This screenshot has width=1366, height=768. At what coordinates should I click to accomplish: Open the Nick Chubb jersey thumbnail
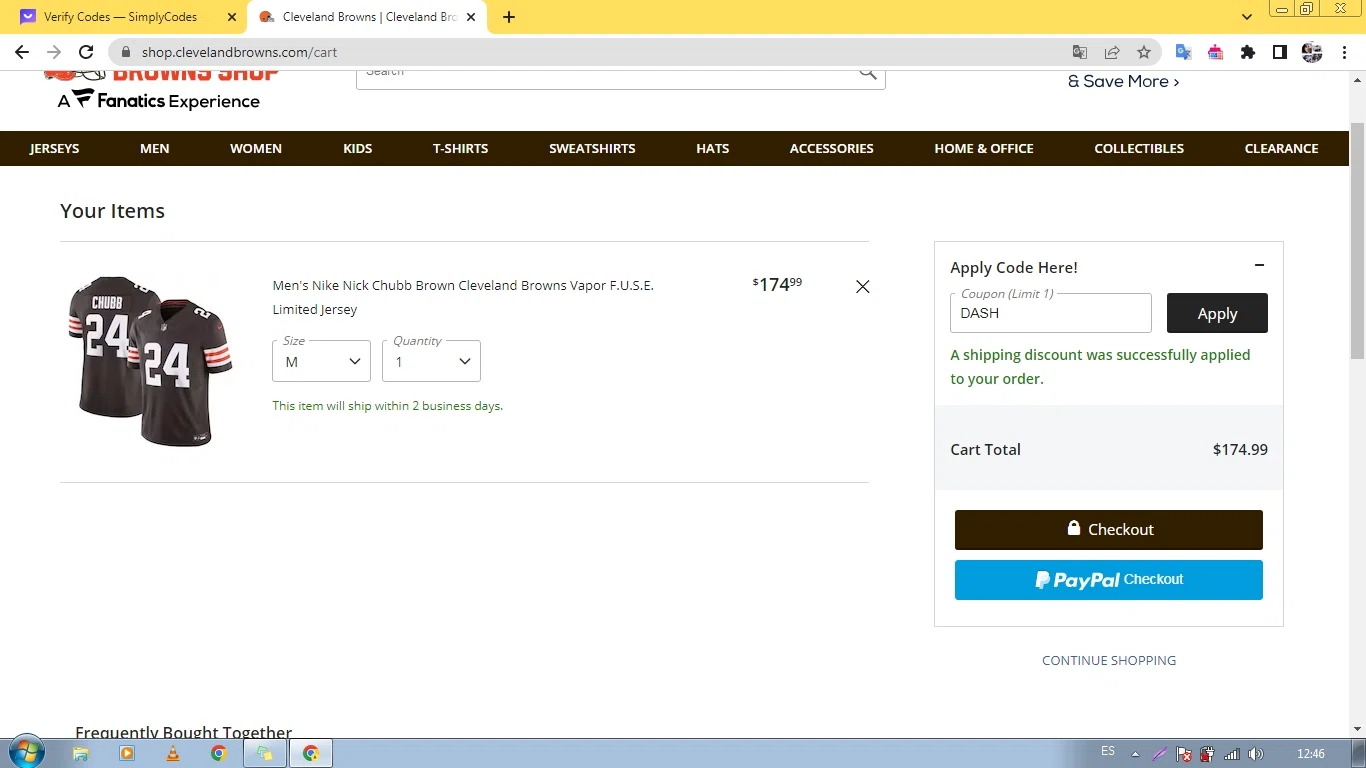tap(151, 361)
